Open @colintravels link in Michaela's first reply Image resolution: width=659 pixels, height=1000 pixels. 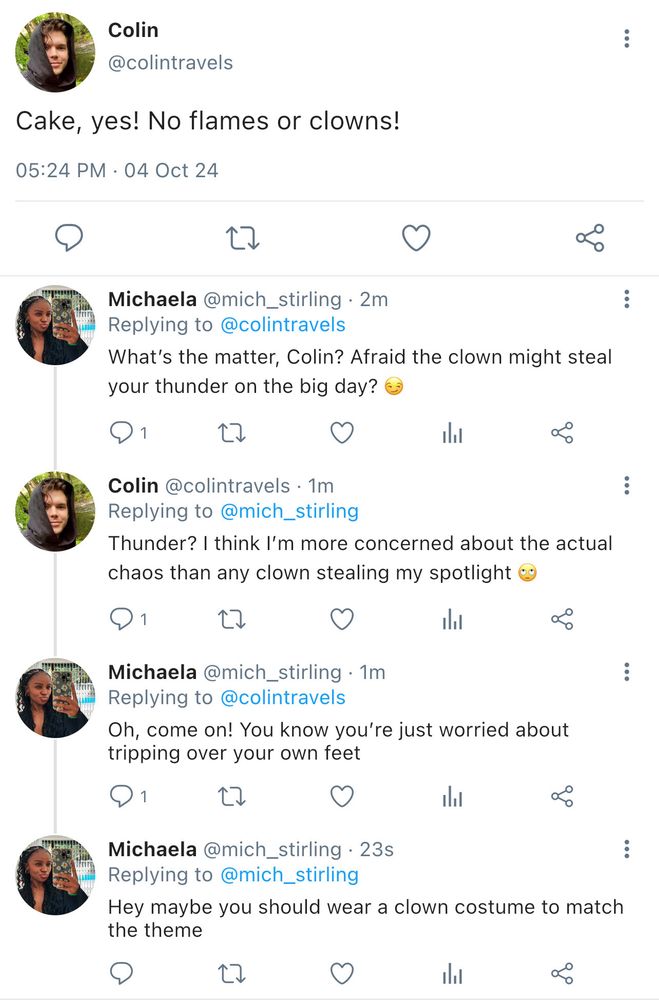(282, 325)
